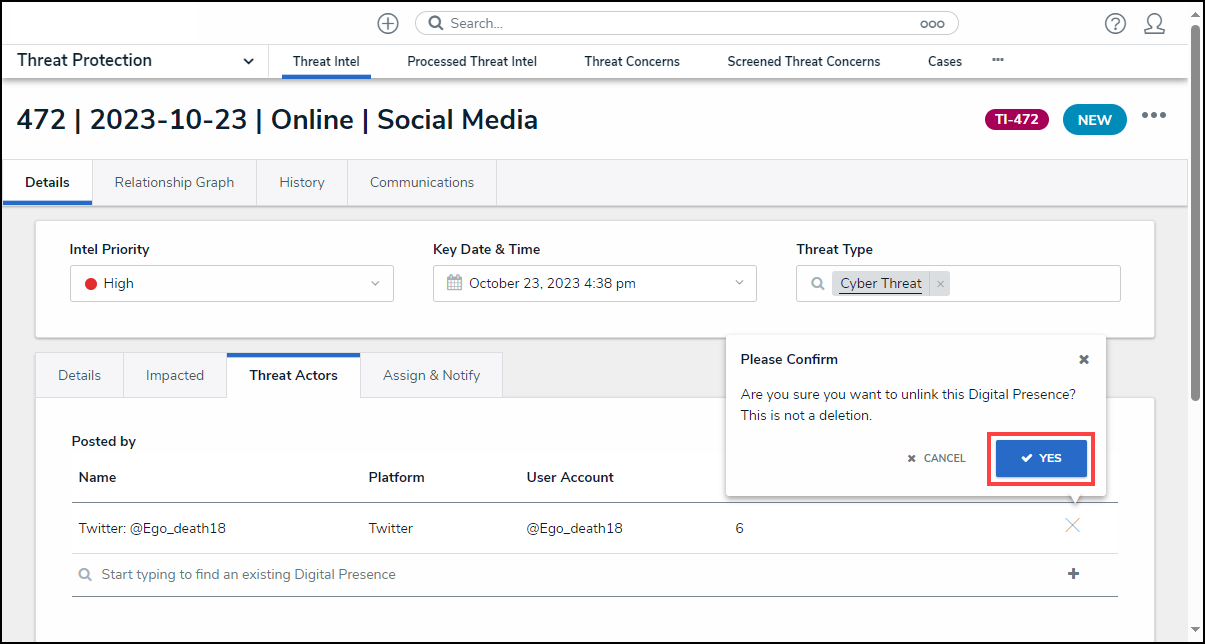The height and width of the screenshot is (644, 1205).
Task: Unlink the Twitter @Ego_death18 row
Action: click(1072, 526)
